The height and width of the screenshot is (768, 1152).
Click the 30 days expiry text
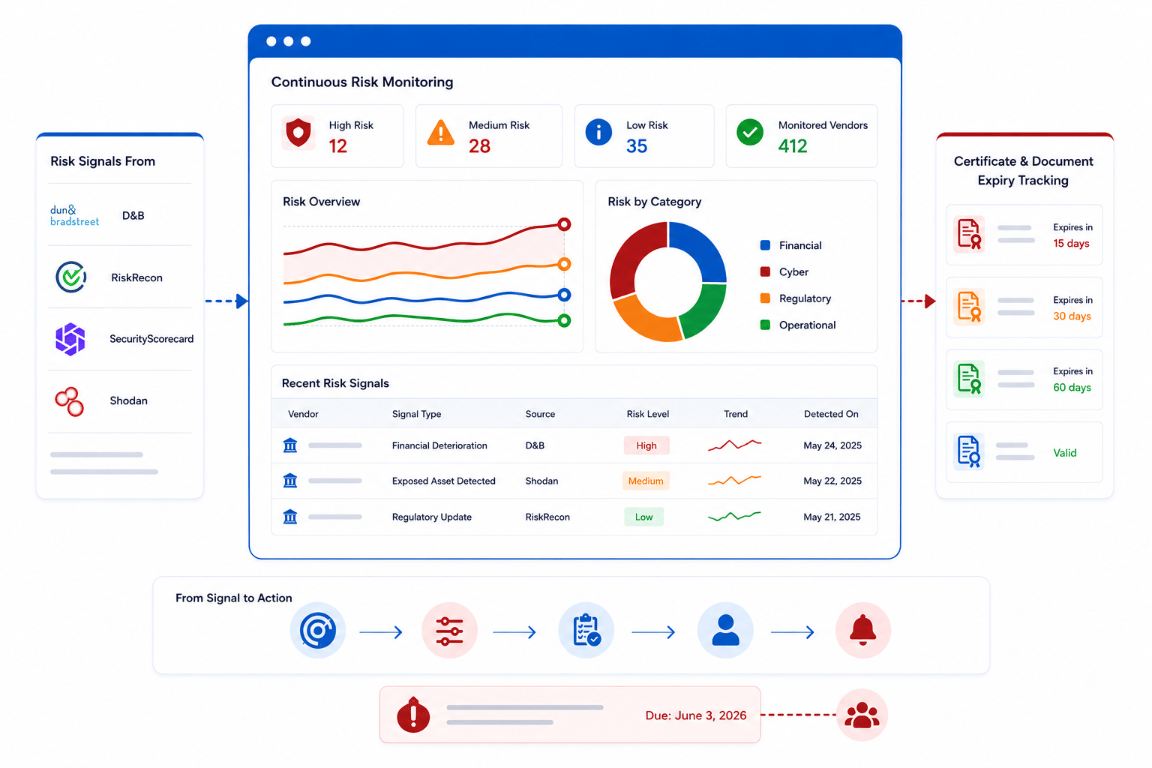(x=1072, y=316)
